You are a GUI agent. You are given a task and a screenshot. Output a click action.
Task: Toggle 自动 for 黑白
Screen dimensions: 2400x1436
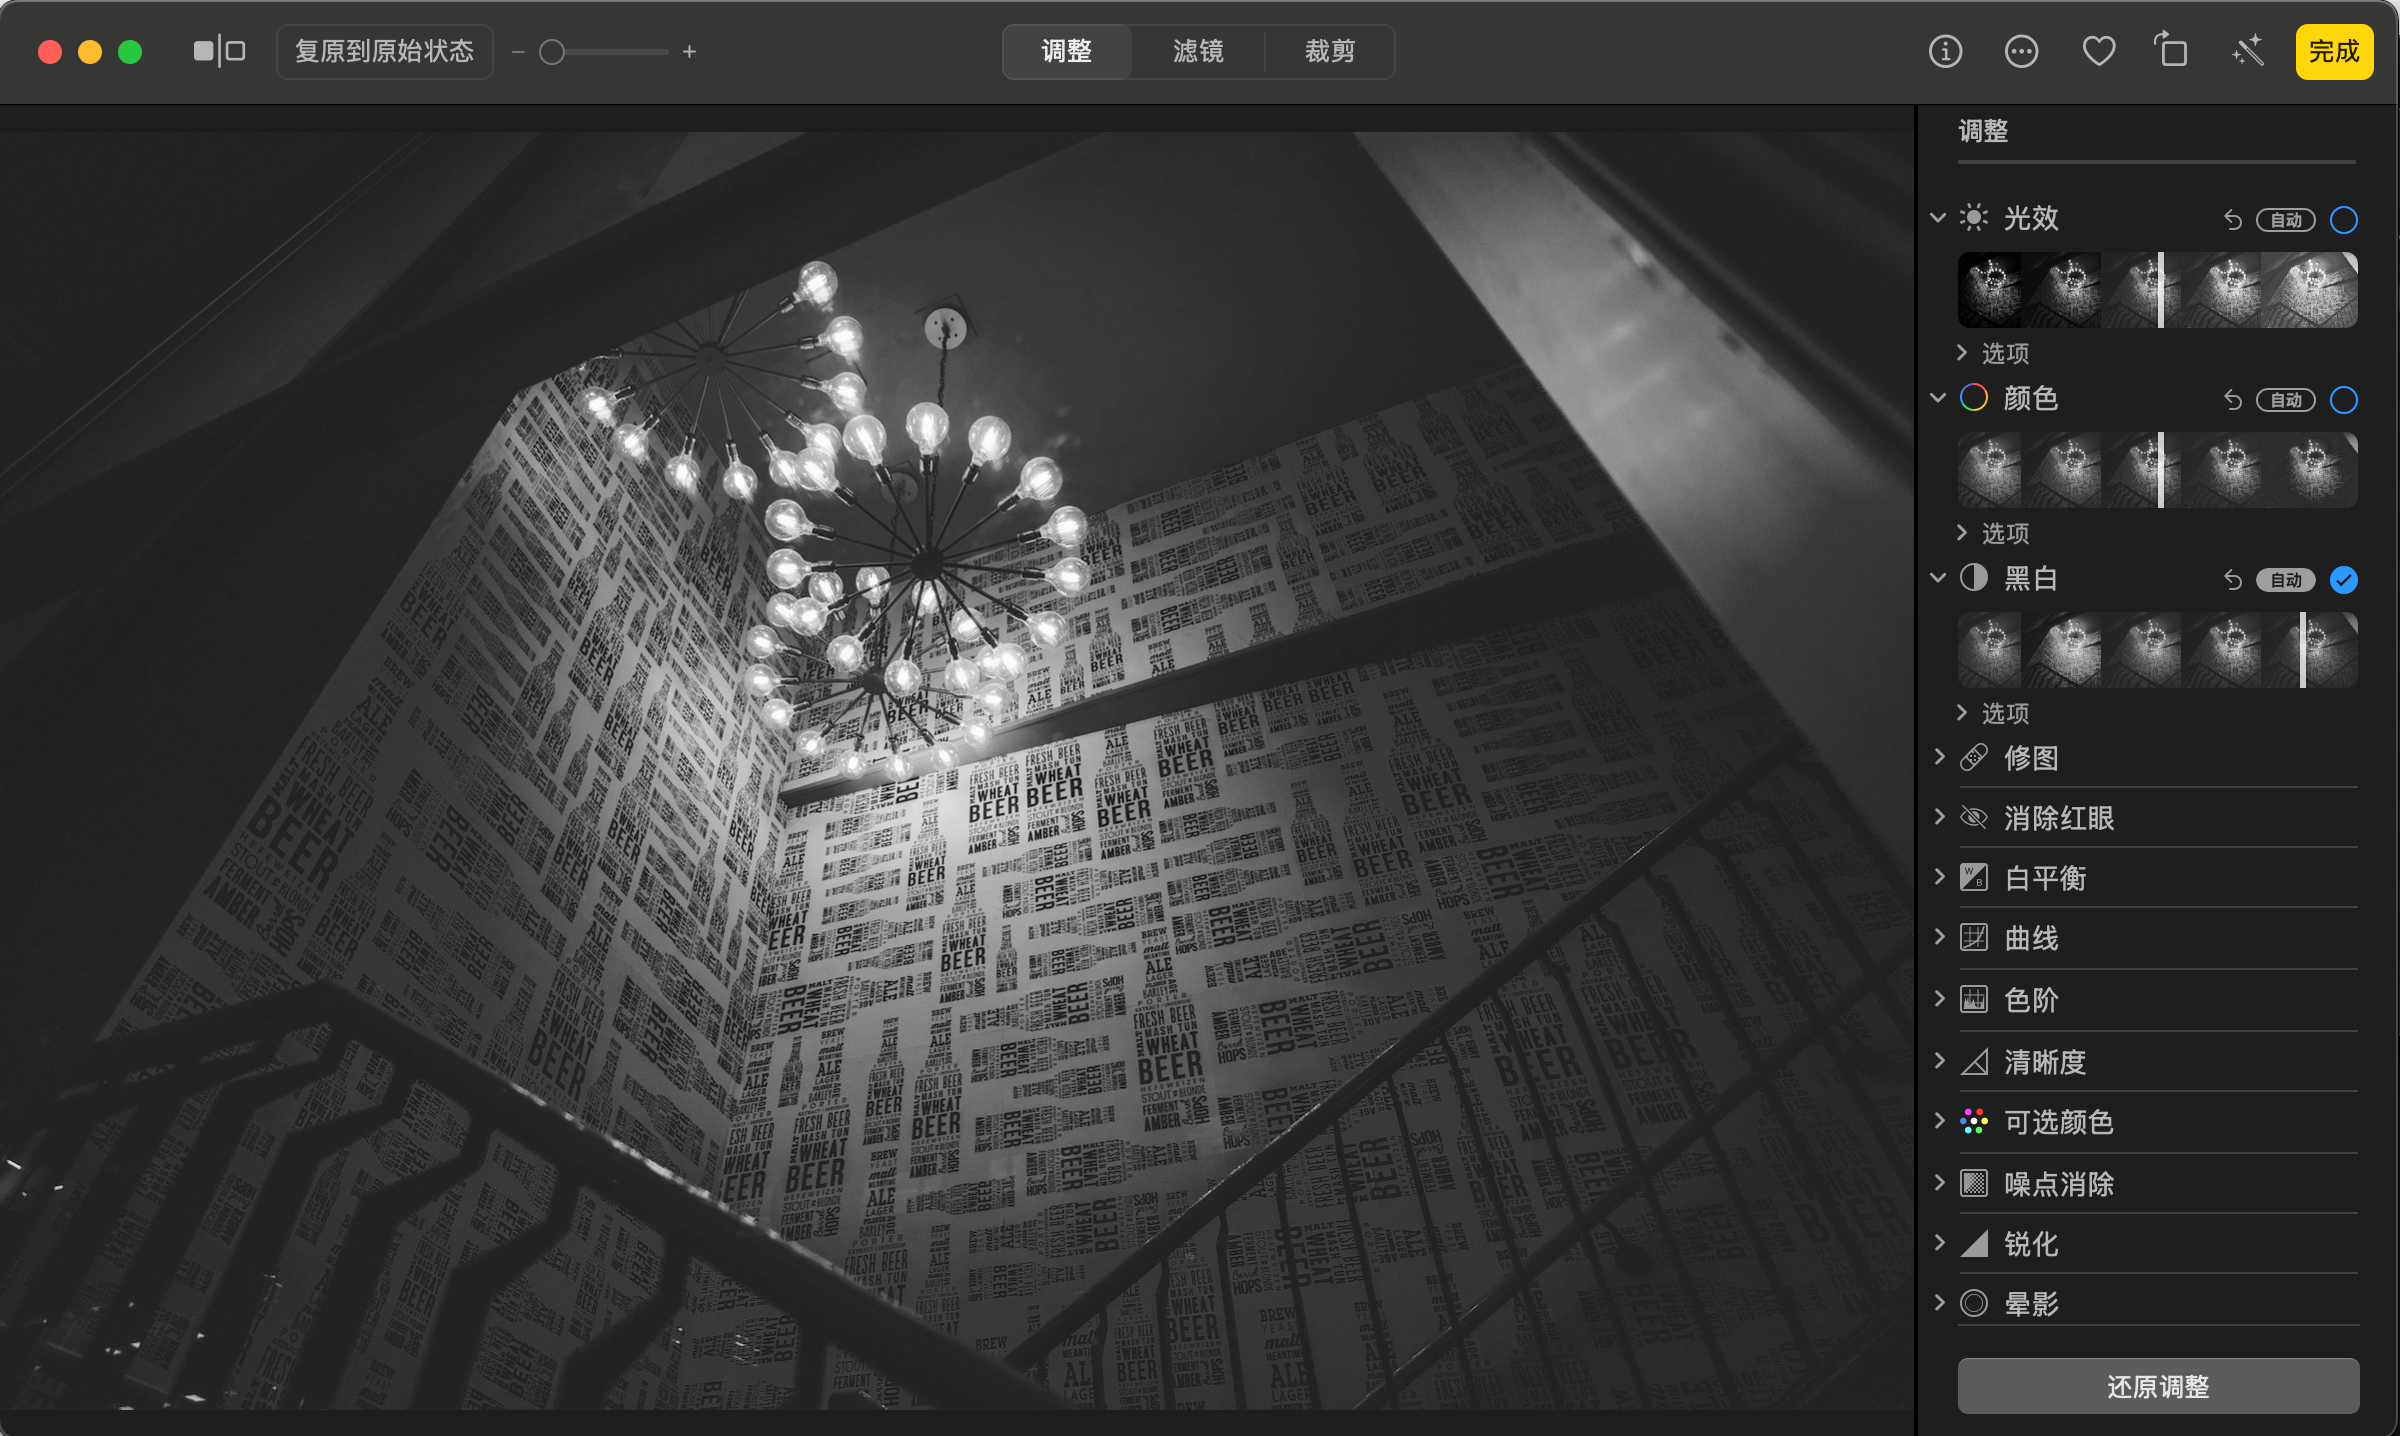2285,580
